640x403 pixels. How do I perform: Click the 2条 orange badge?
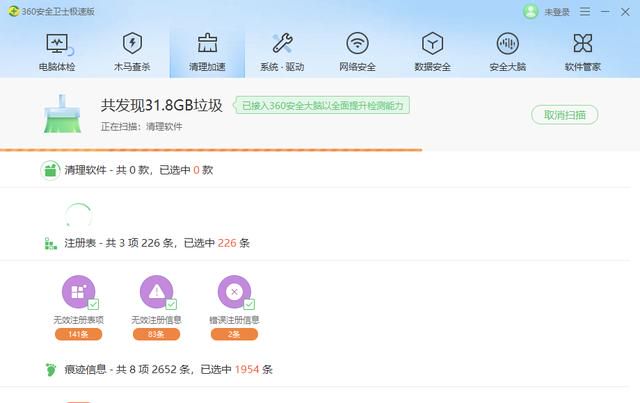234,334
